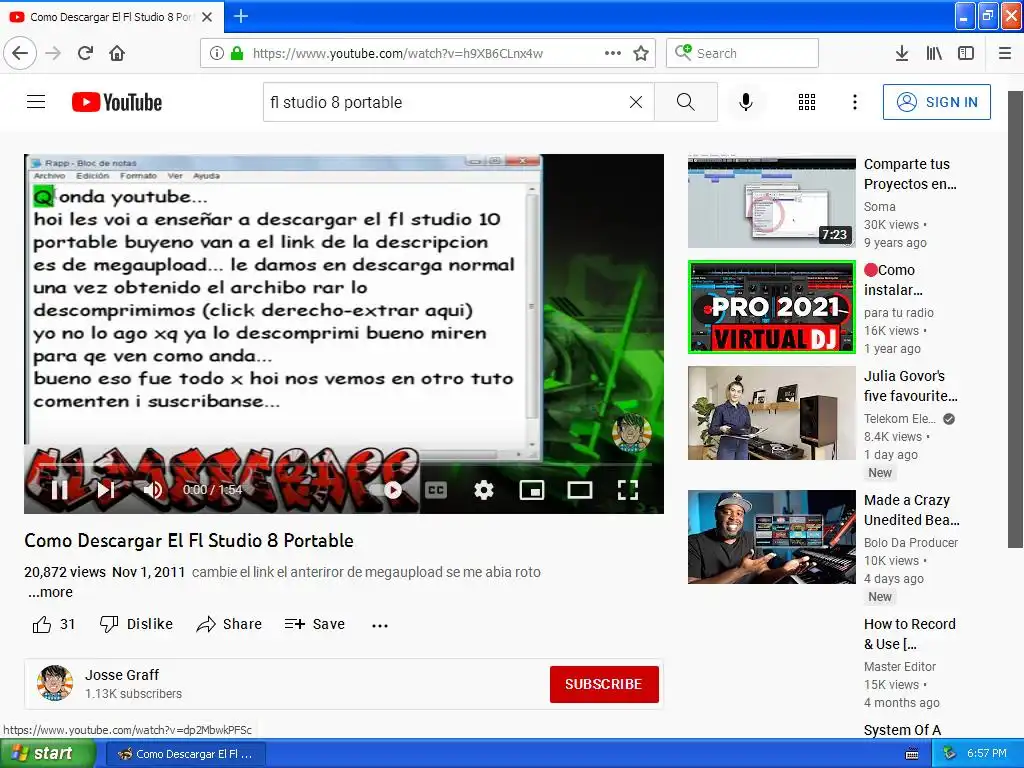Mute the video volume
The width and height of the screenshot is (1024, 768).
tap(153, 490)
